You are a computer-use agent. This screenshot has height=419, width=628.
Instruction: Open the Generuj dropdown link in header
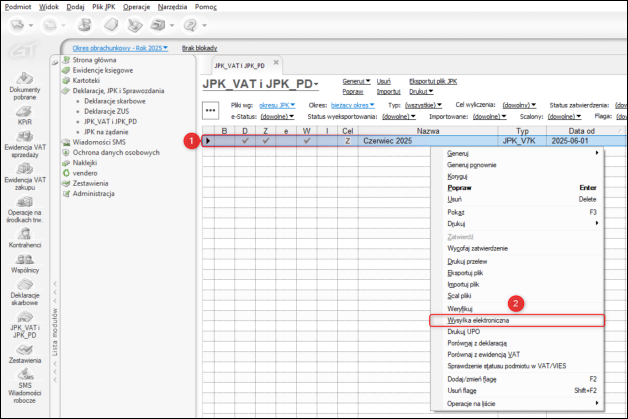point(356,81)
